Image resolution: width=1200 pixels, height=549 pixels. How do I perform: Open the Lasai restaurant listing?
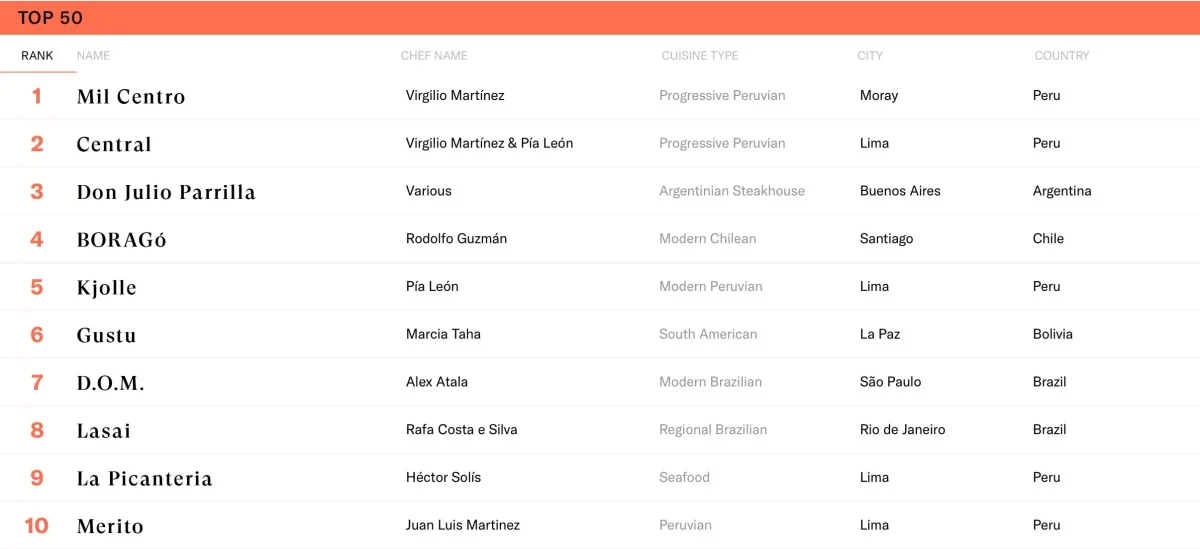point(104,431)
